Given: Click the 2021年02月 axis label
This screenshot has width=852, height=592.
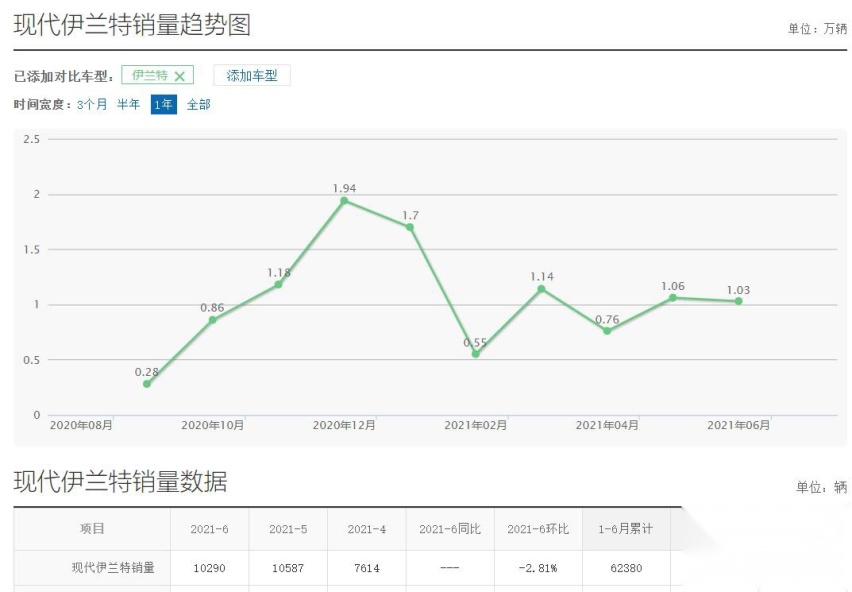Looking at the screenshot, I should (x=475, y=425).
